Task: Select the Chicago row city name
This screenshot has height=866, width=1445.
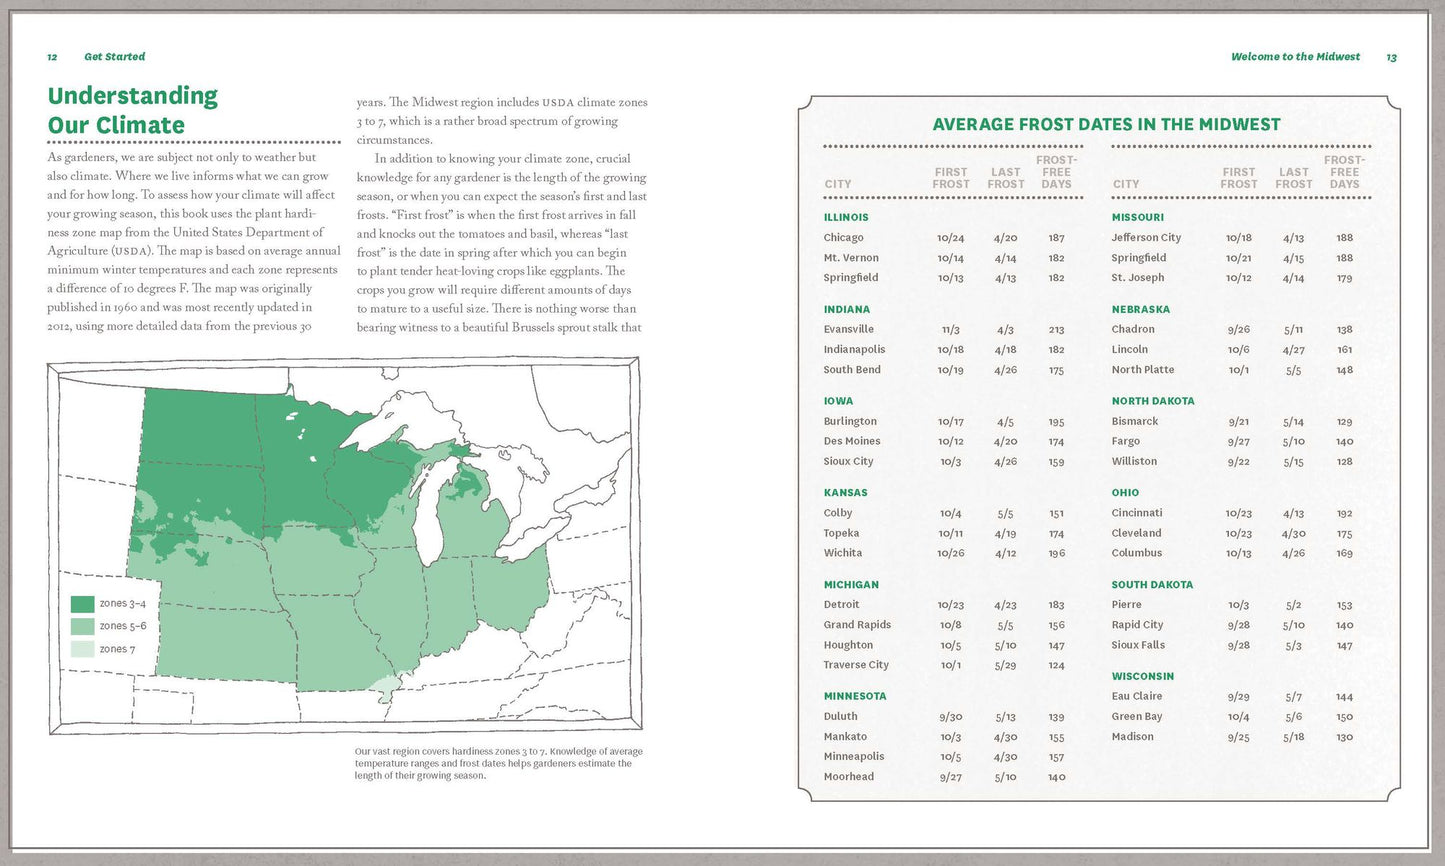Action: [x=843, y=238]
